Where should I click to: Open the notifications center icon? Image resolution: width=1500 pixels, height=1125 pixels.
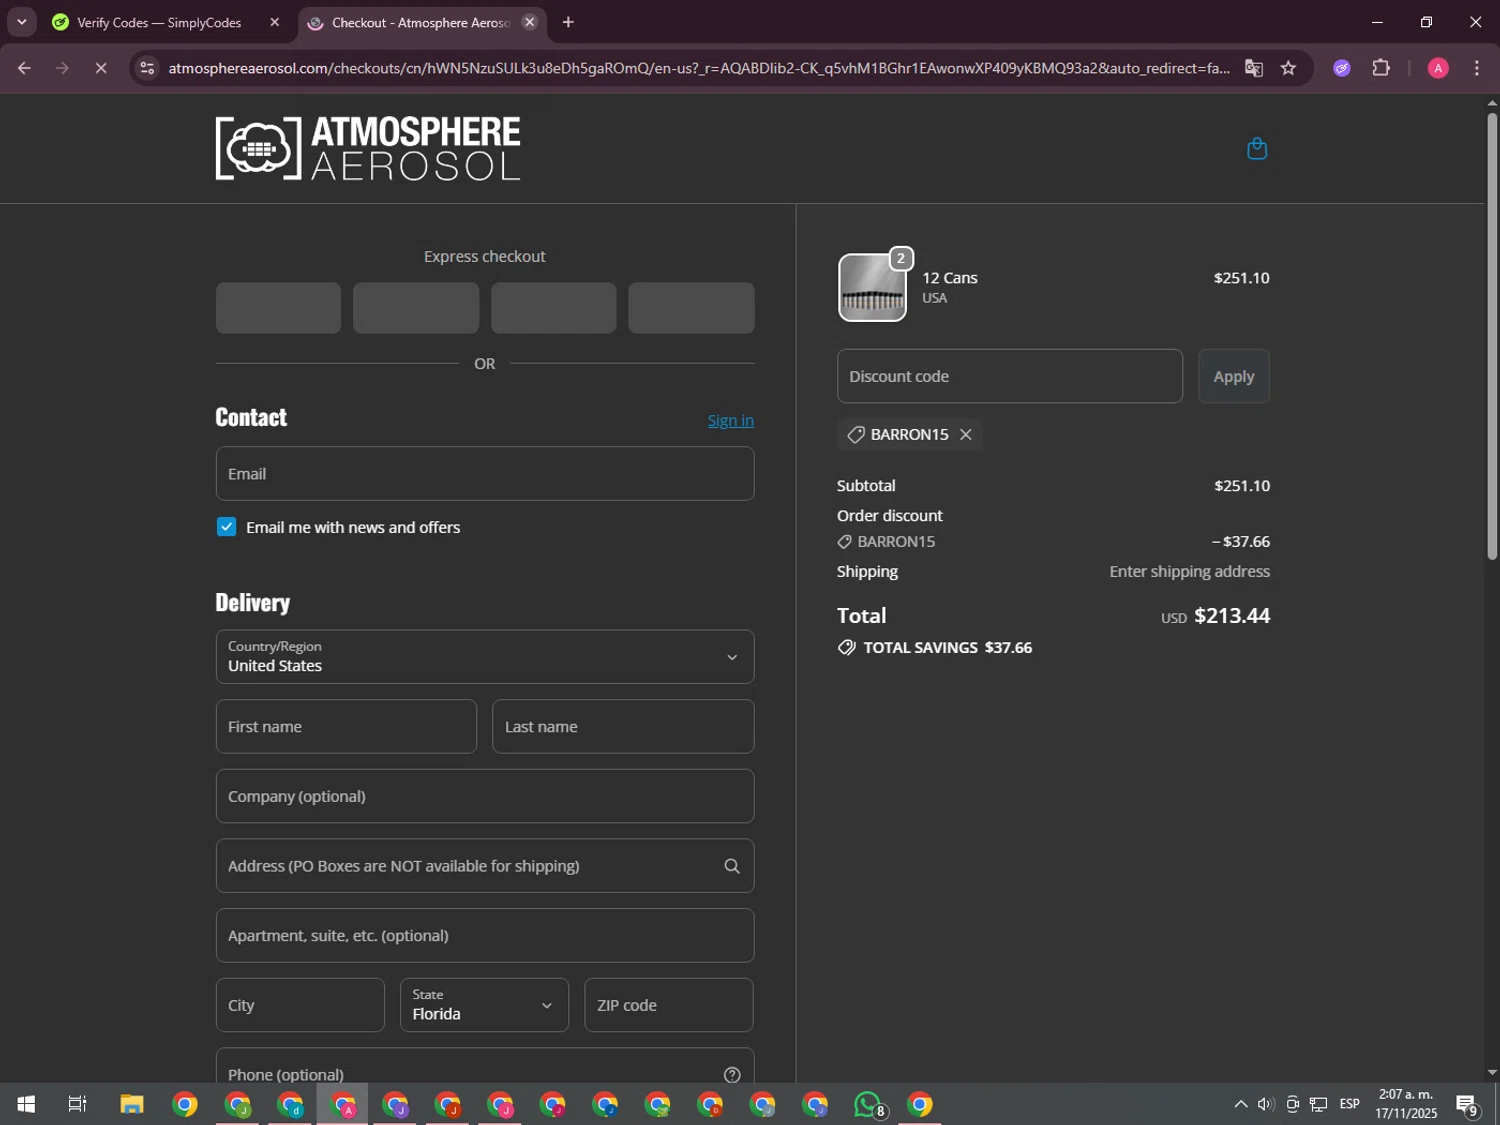(x=1467, y=1104)
